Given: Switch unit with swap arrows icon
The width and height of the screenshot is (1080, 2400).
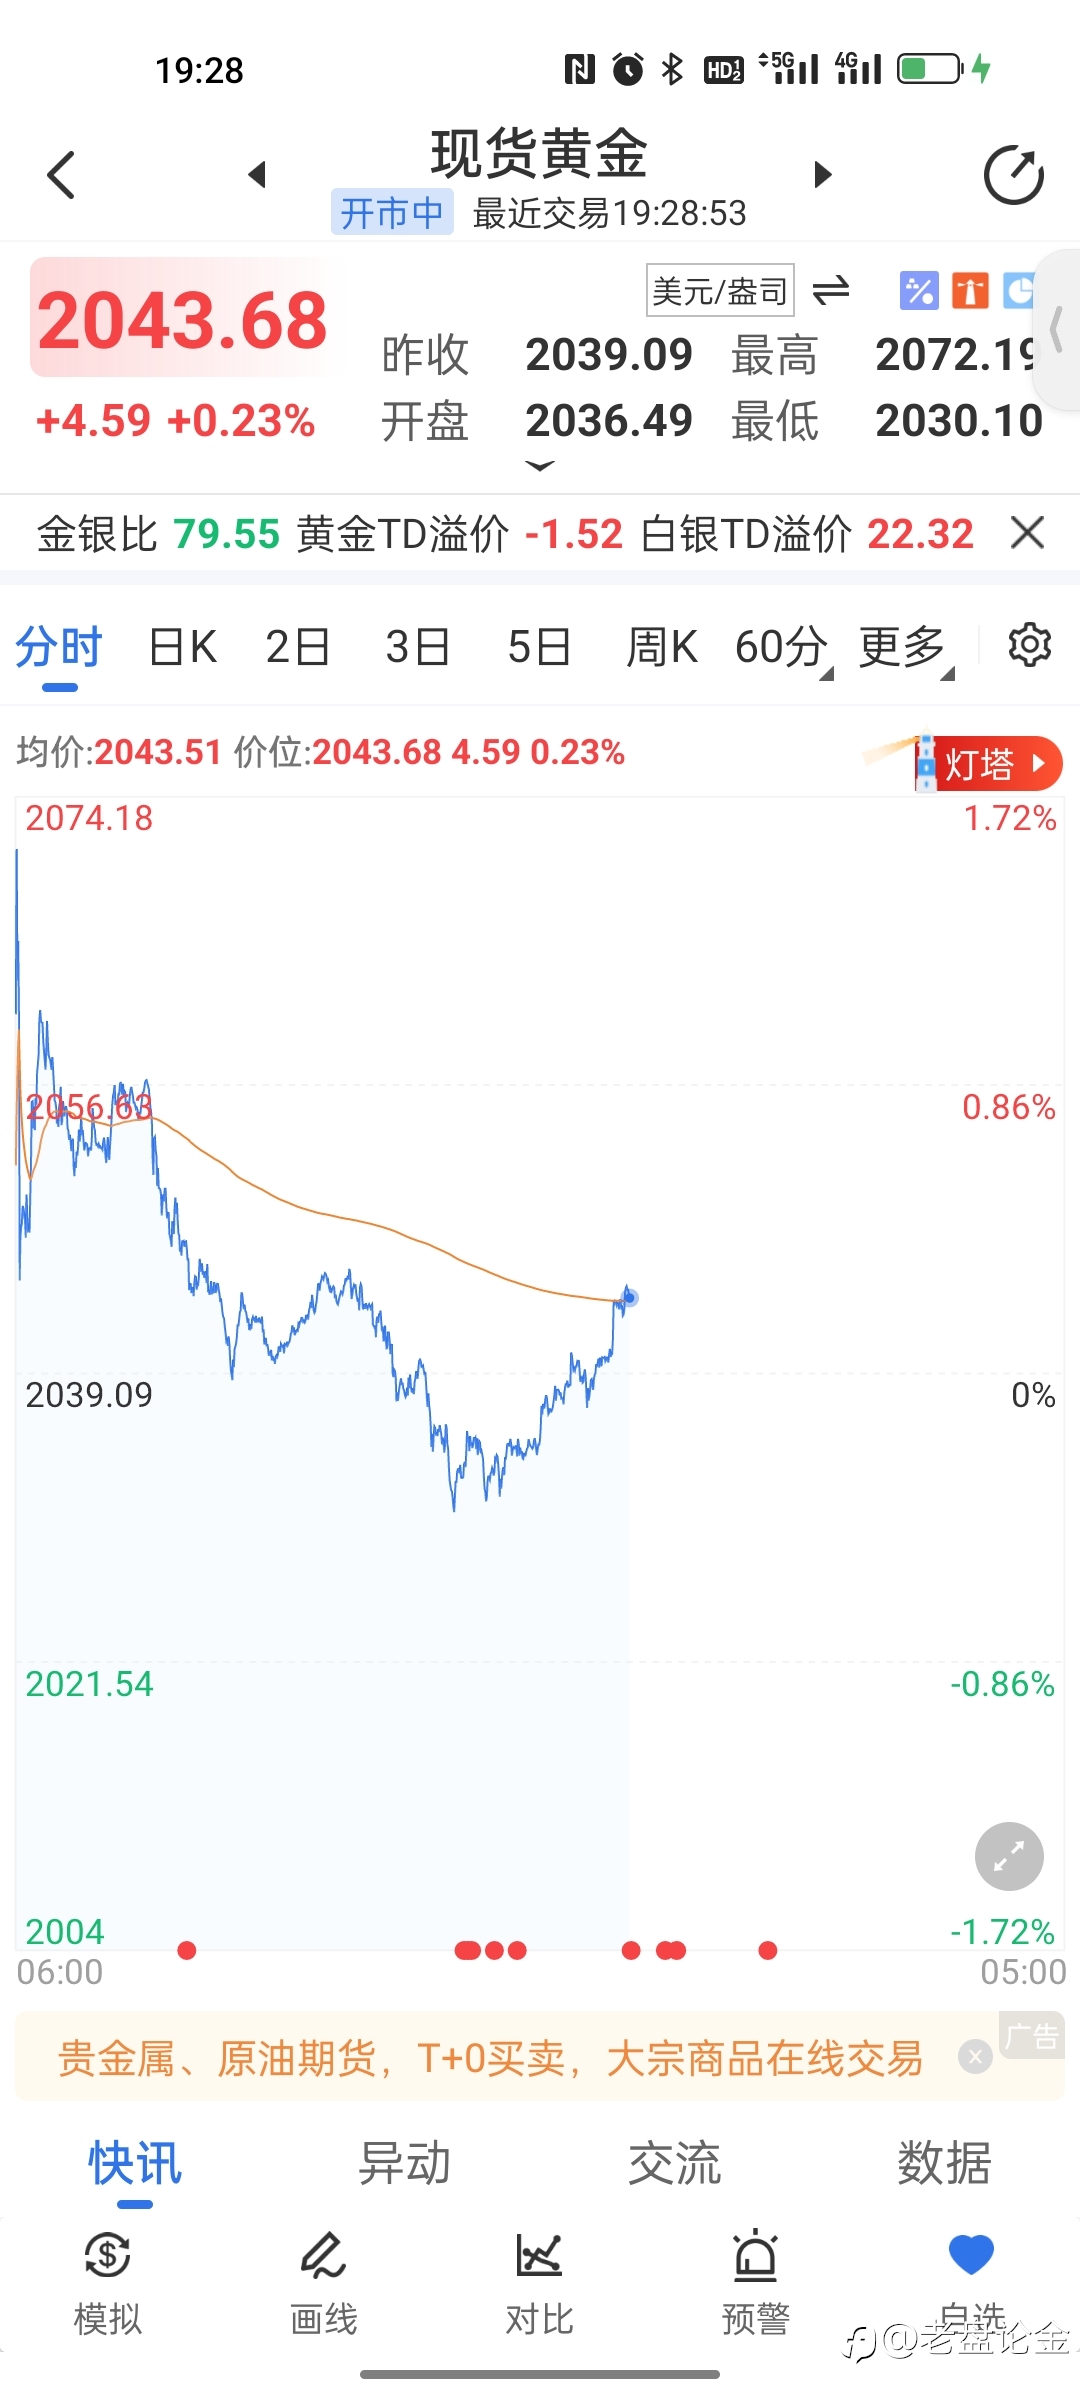Looking at the screenshot, I should pos(831,291).
